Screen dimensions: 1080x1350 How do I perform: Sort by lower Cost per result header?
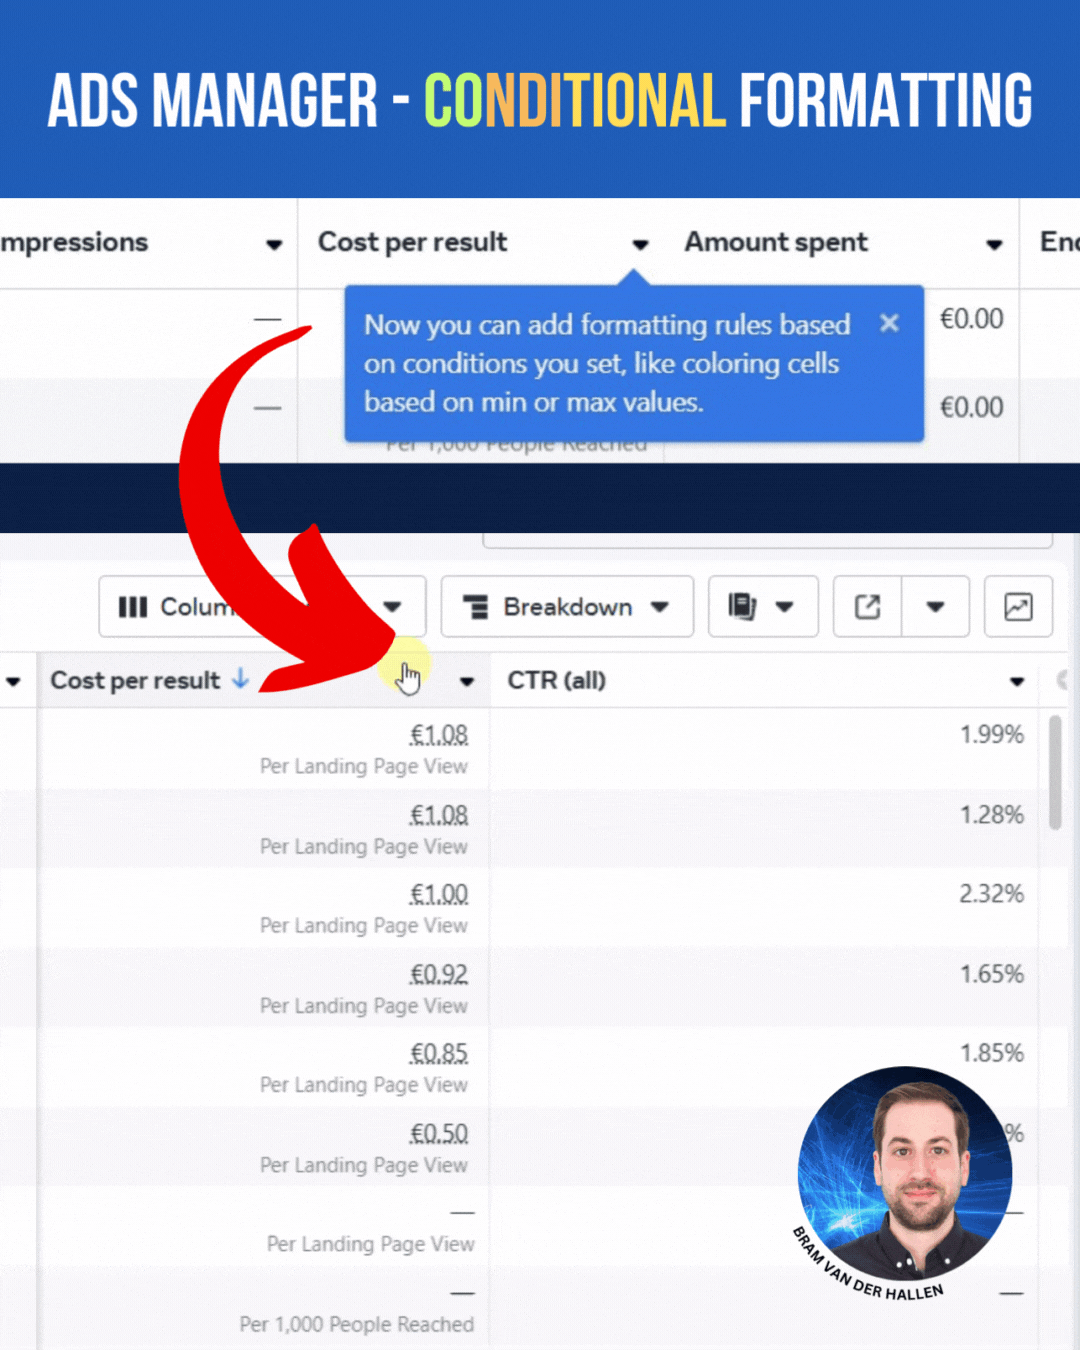click(135, 681)
